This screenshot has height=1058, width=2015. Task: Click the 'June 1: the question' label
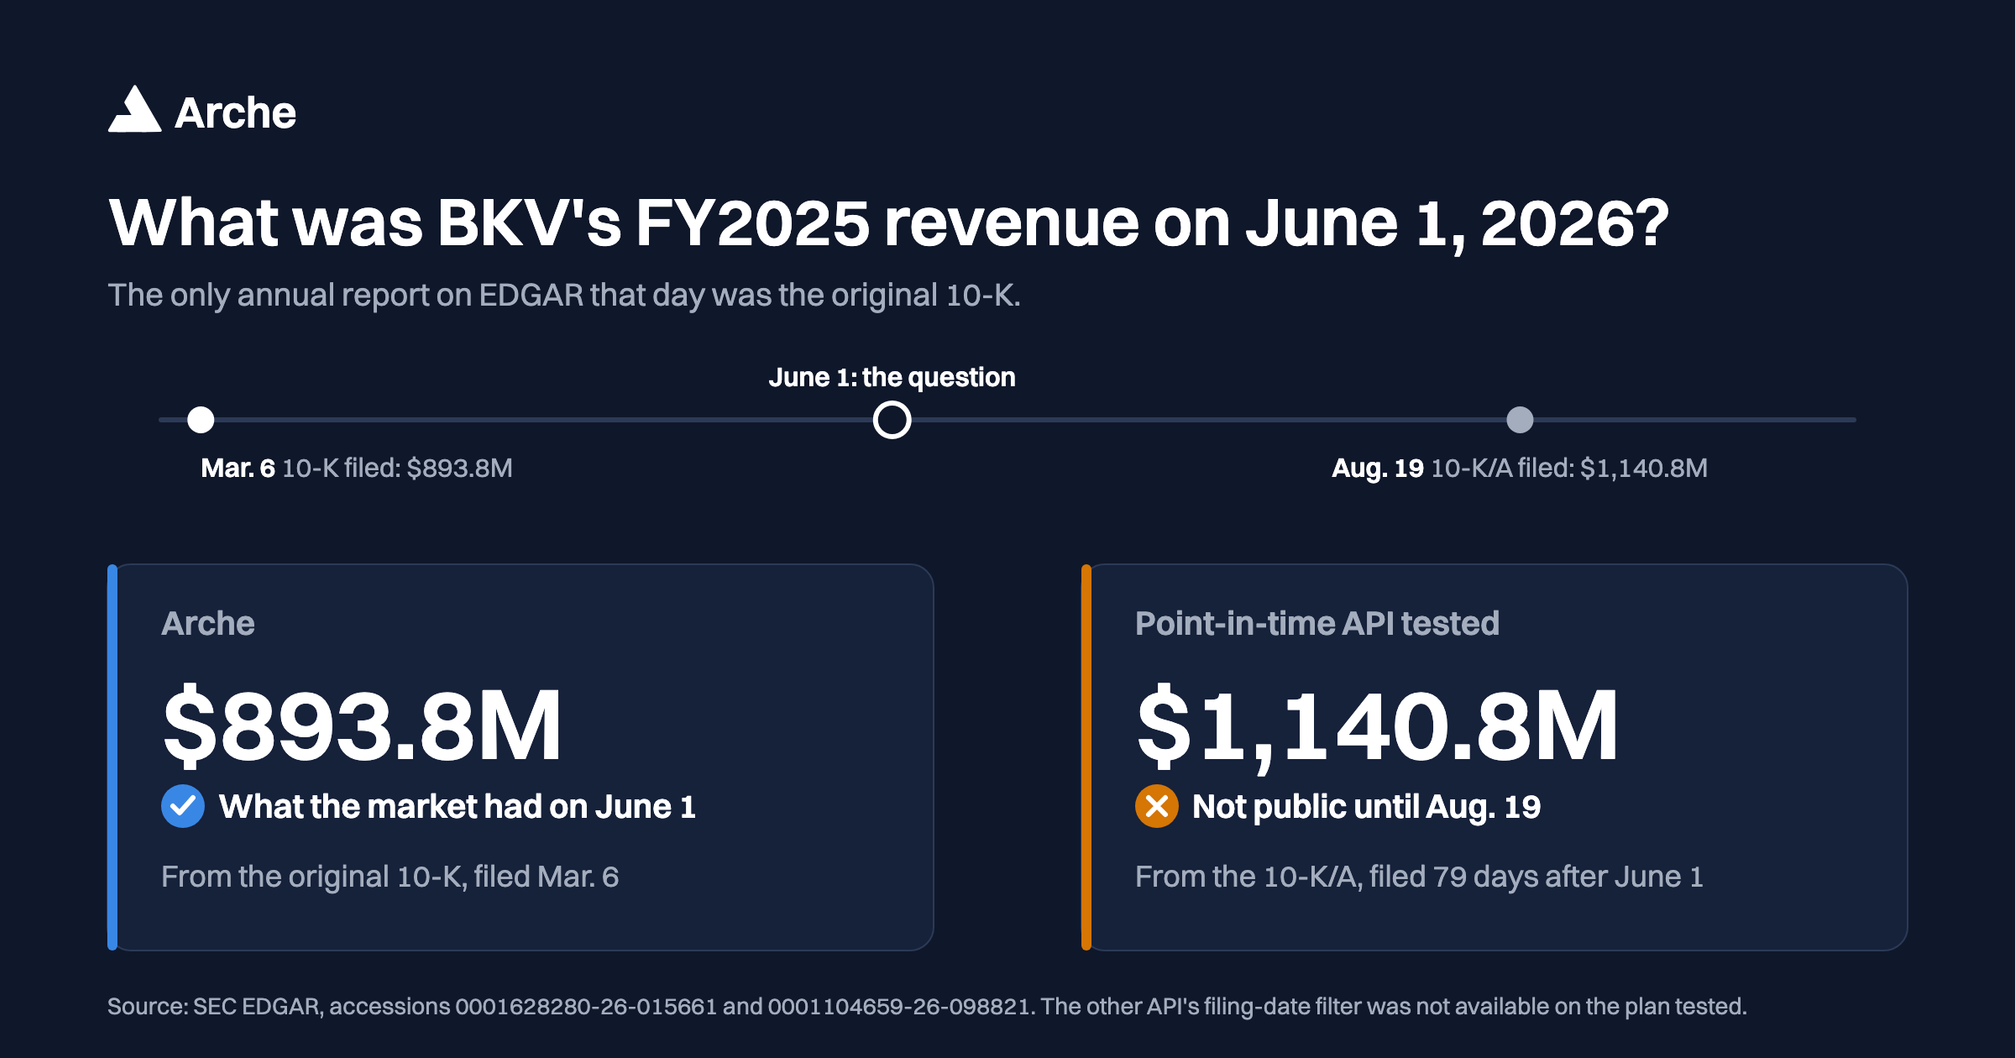click(x=892, y=377)
